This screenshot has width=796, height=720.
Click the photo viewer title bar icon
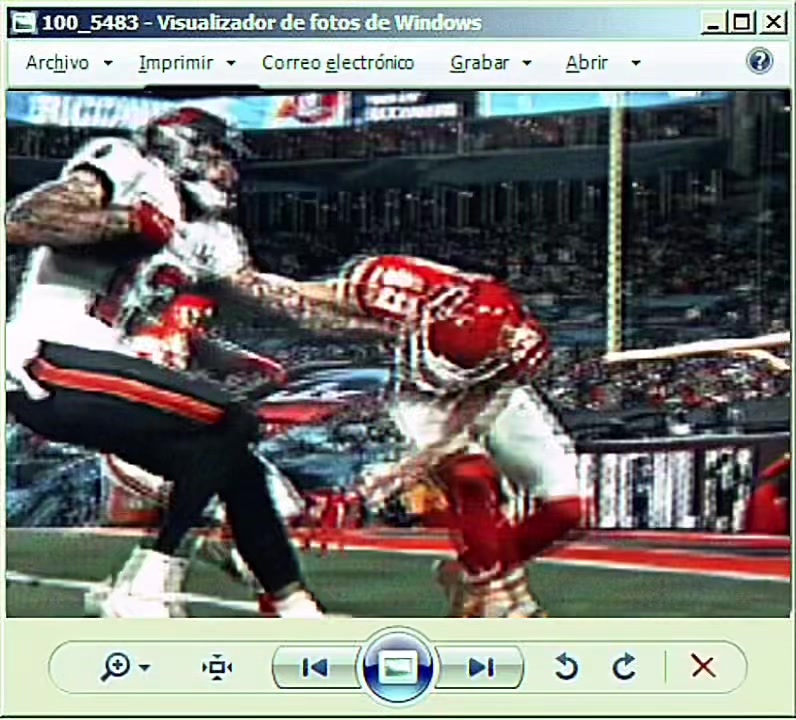tap(23, 23)
